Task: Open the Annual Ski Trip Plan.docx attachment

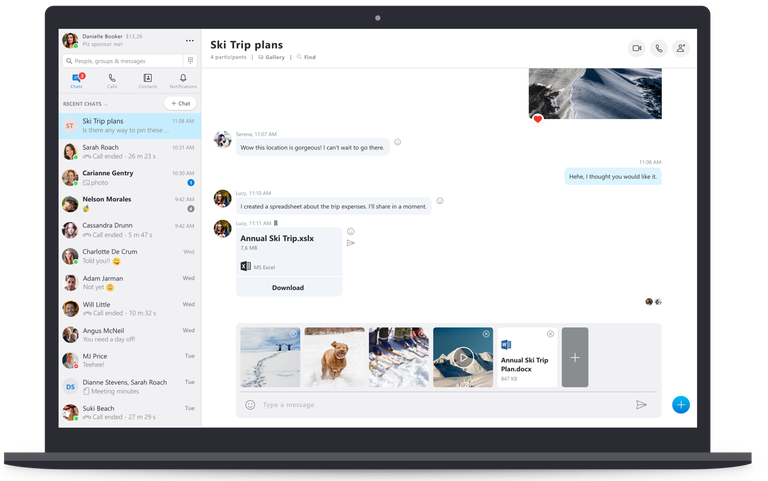Action: coord(527,357)
